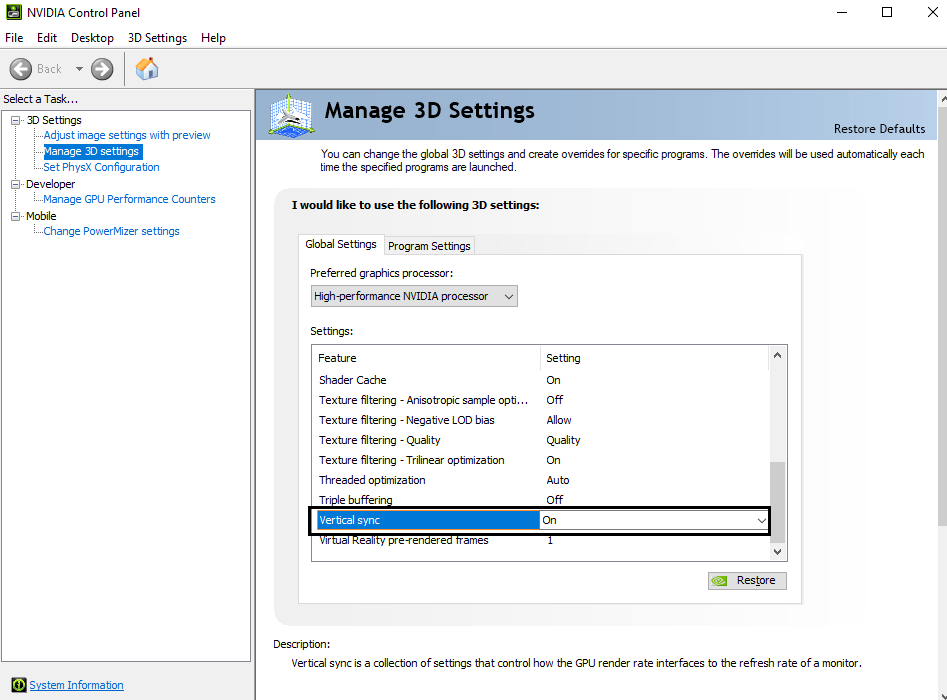This screenshot has width=947, height=700.
Task: Open Adjust image settings with preview
Action: [x=127, y=135]
